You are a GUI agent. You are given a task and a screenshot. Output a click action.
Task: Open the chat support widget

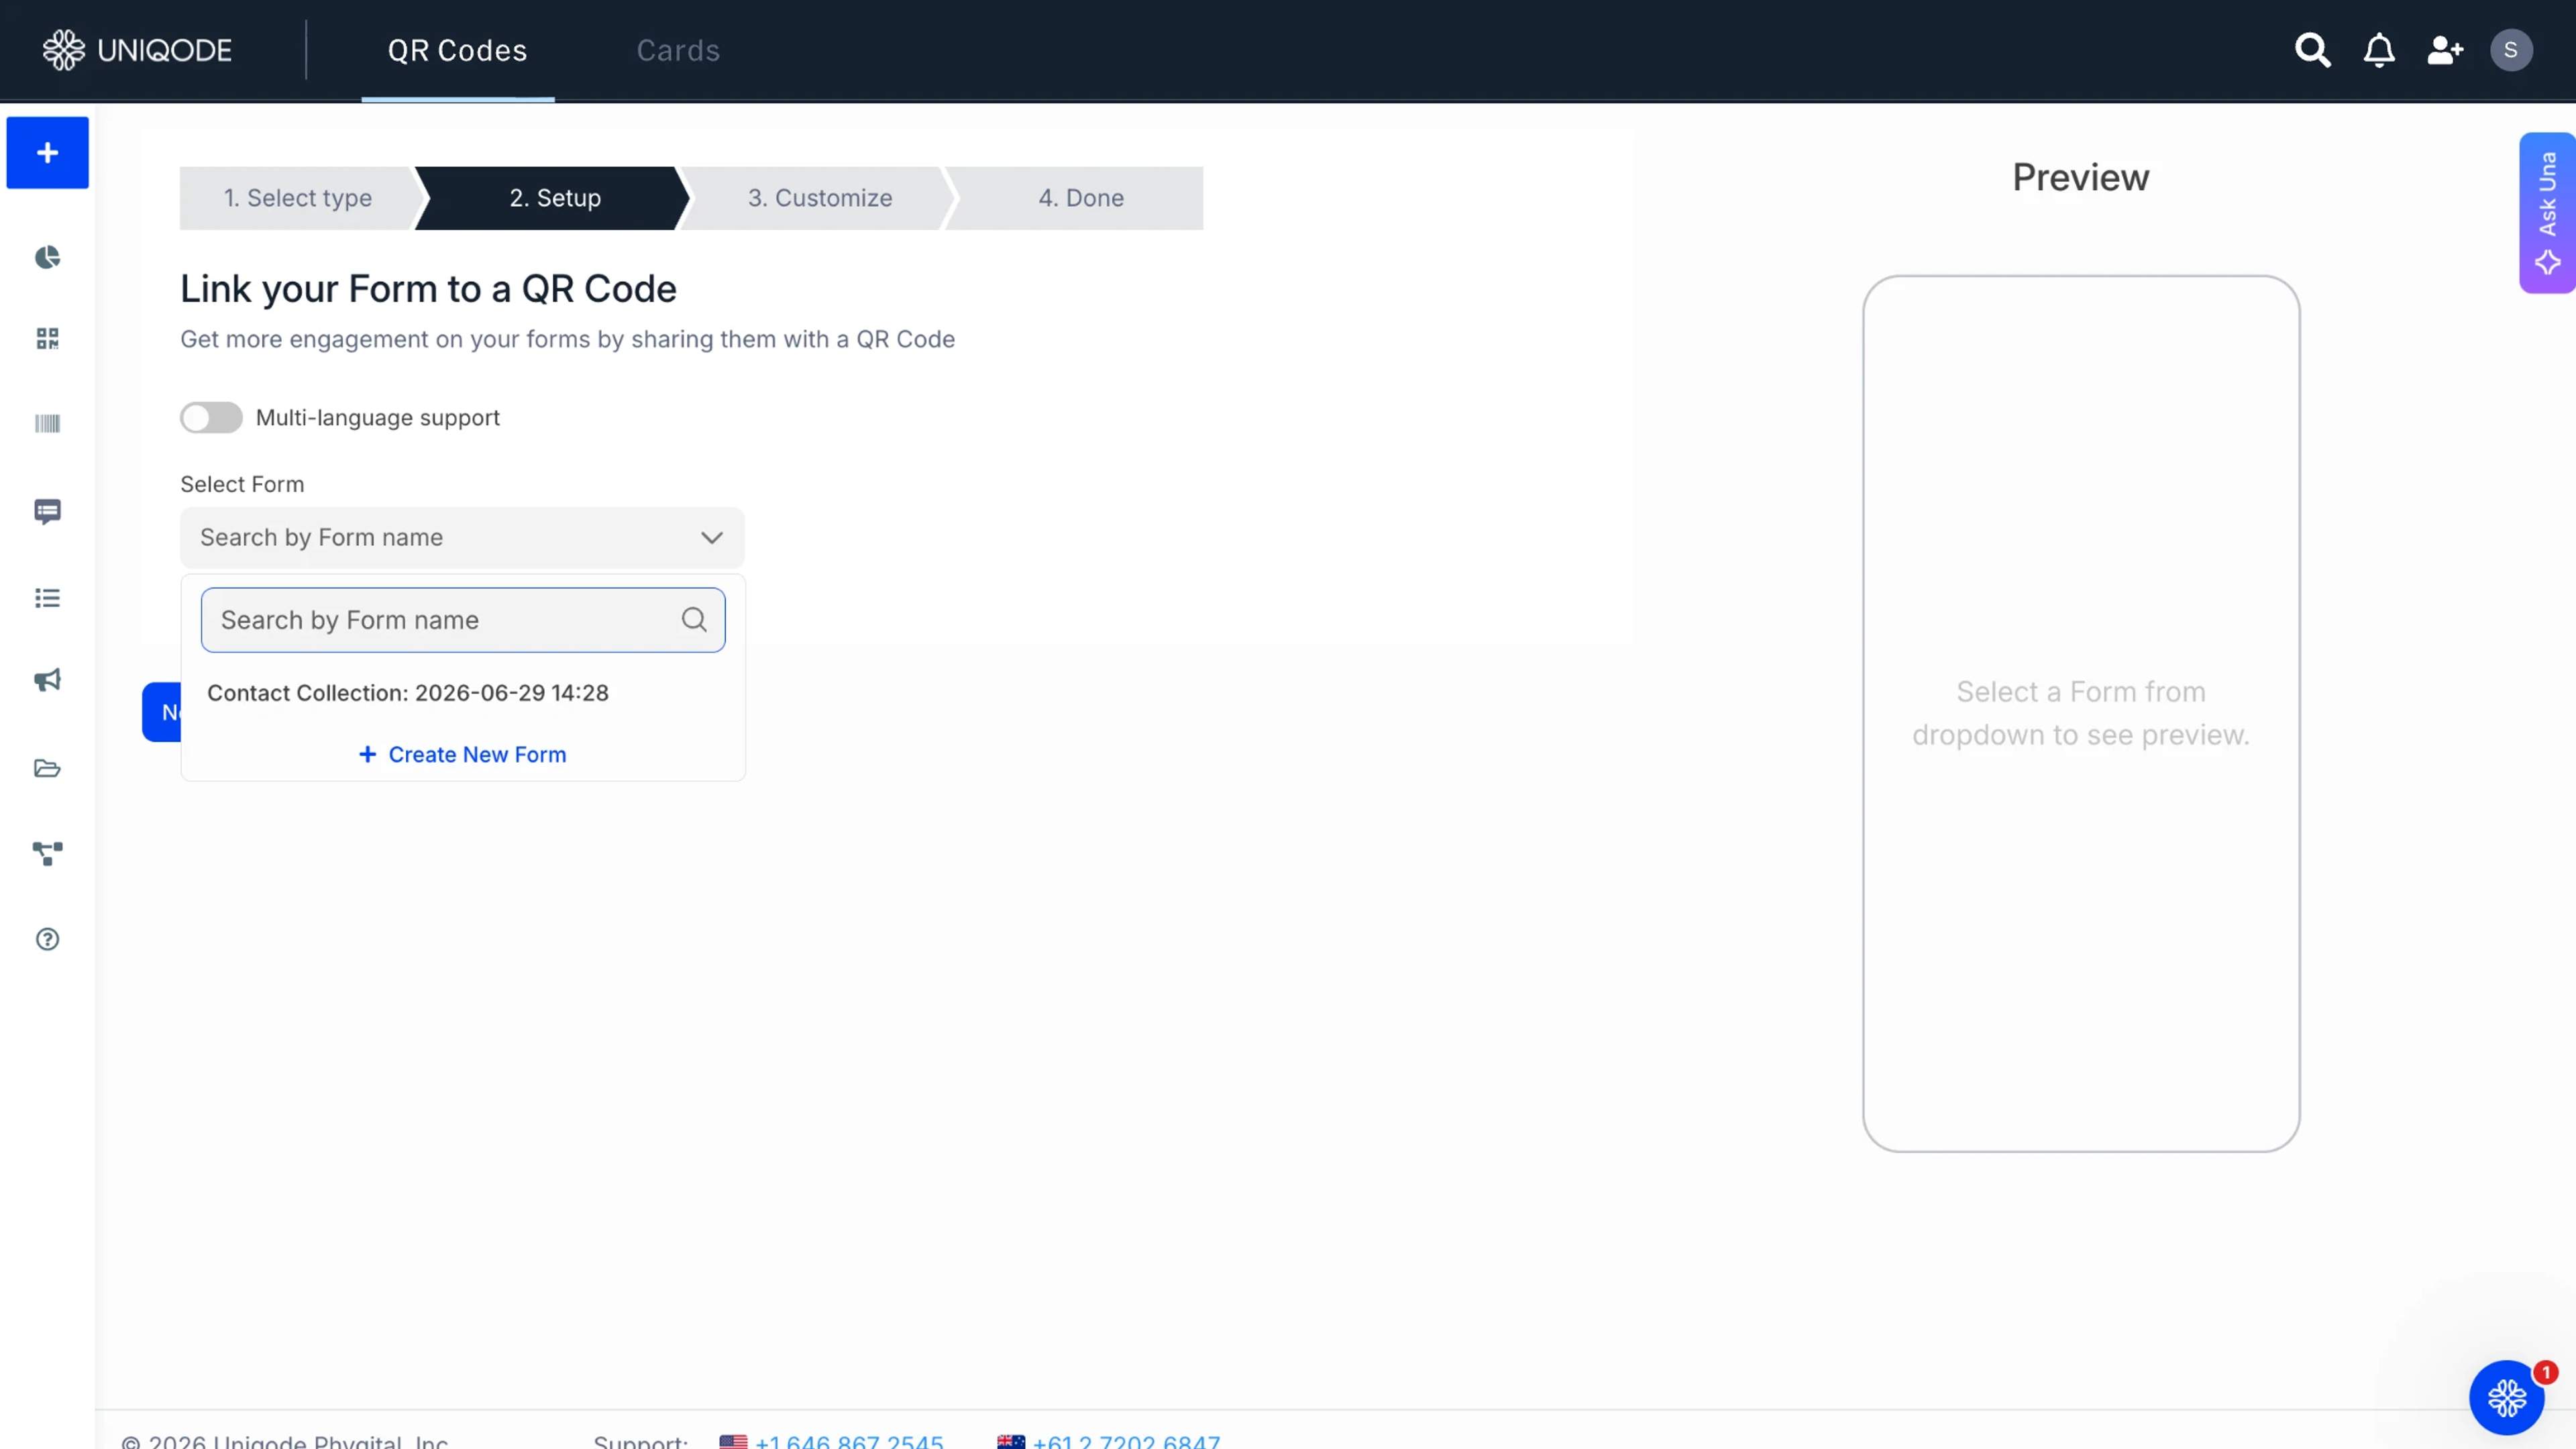click(x=2506, y=1397)
